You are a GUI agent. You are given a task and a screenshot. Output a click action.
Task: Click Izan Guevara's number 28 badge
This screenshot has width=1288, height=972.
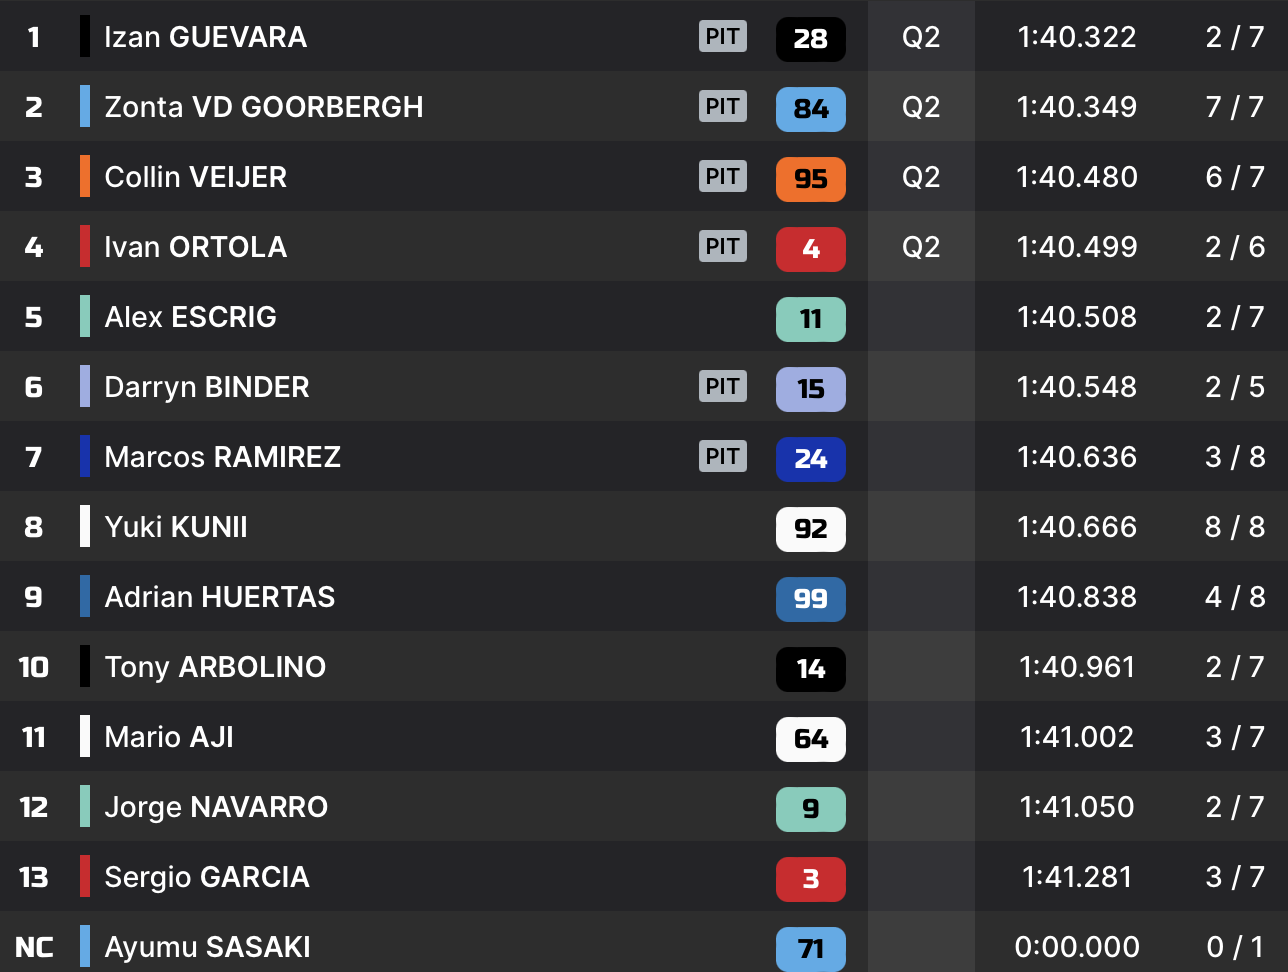coord(810,39)
